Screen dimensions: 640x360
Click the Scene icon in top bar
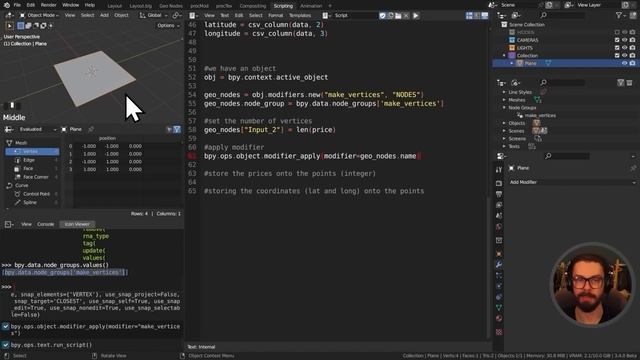(493, 5)
